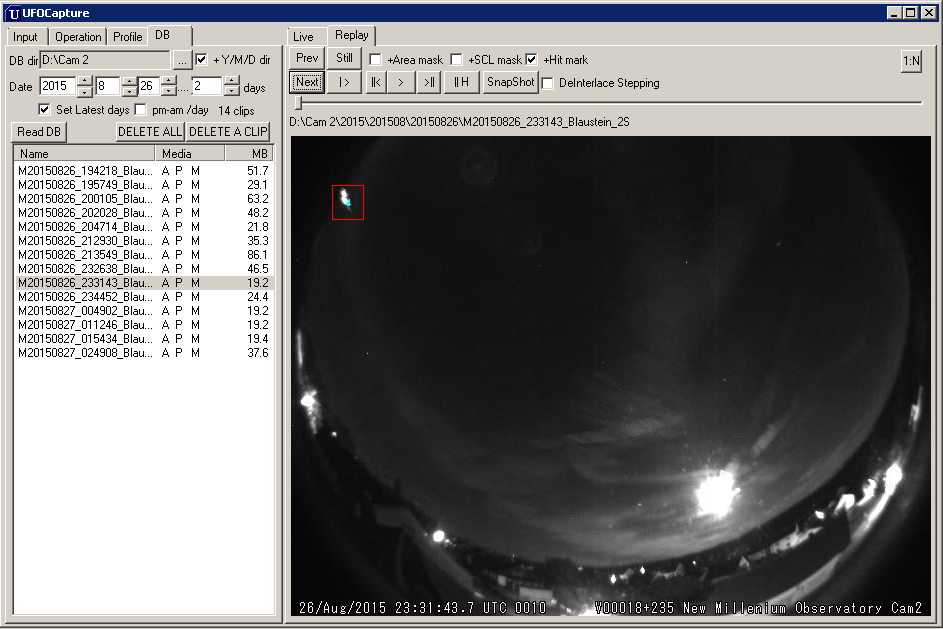Sort clips by Media column header
Screen dimensions: 943x629
coord(190,154)
